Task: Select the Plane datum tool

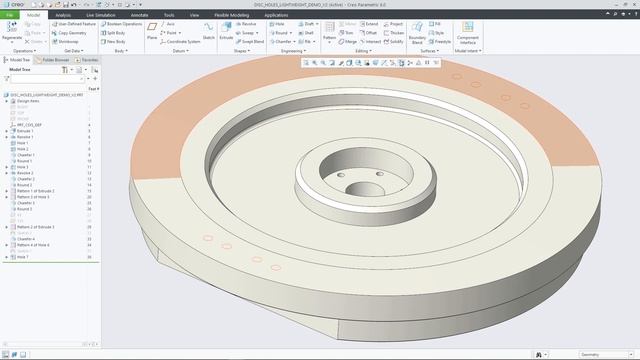Action: 152,31
